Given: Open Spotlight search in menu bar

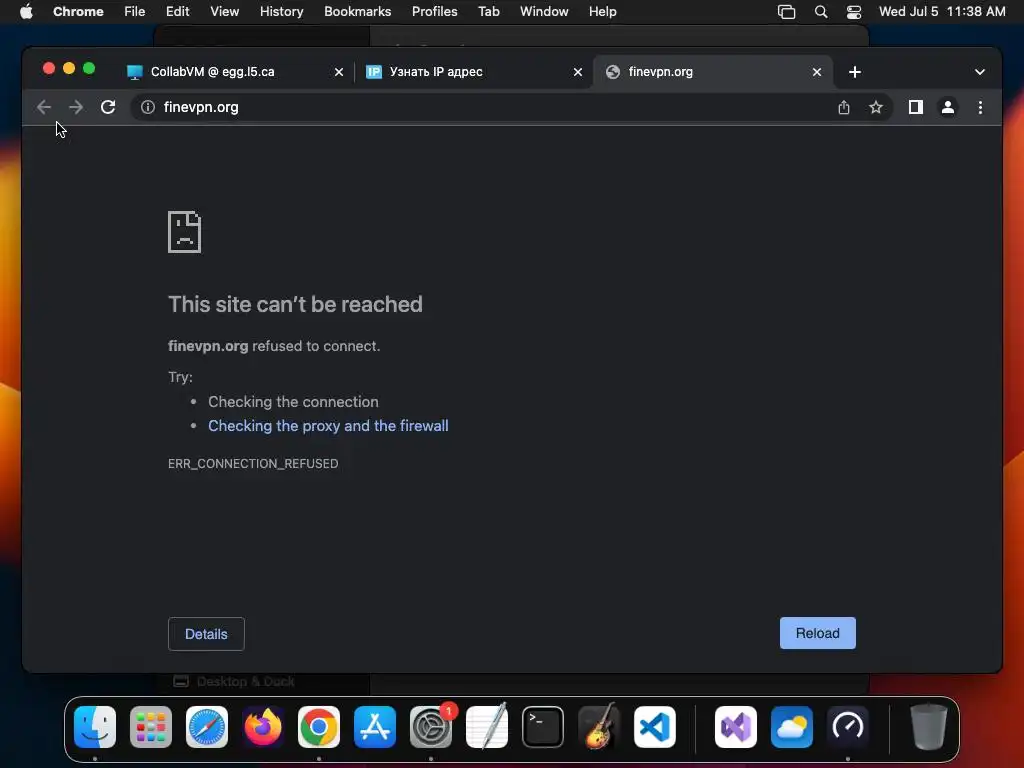Looking at the screenshot, I should click(x=821, y=12).
